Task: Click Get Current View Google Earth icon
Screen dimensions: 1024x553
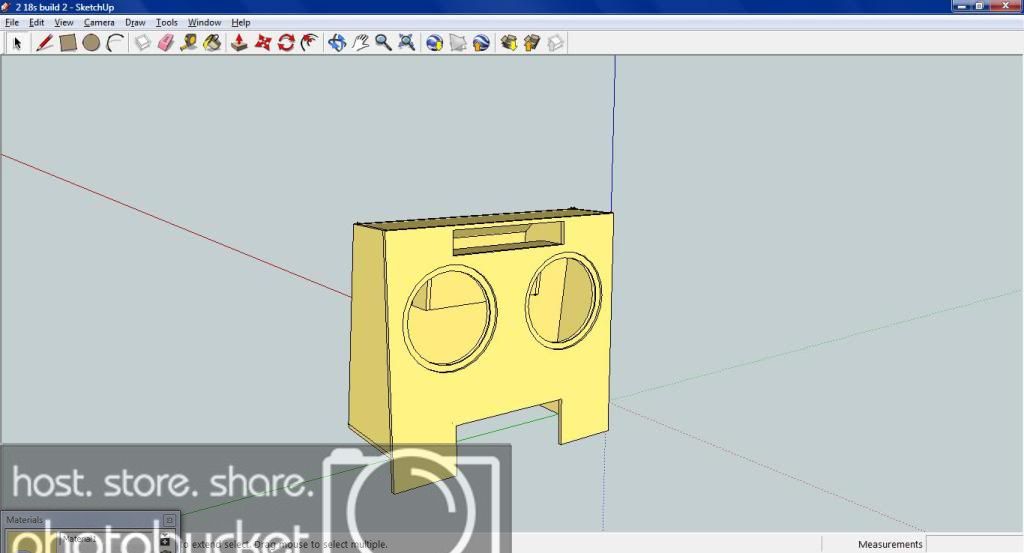Action: tap(434, 43)
